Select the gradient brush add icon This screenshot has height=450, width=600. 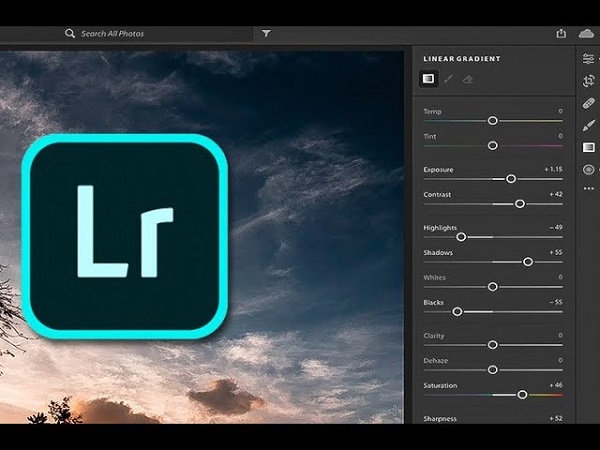pos(448,79)
